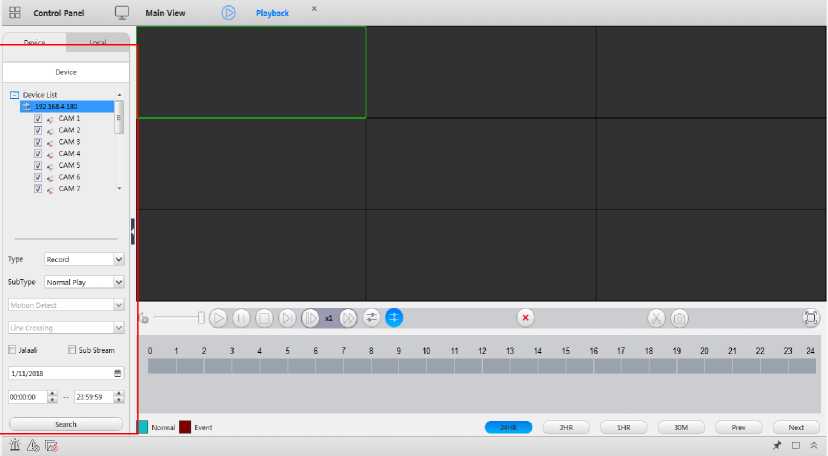This screenshot has width=828, height=456.
Task: Open the Type dropdown showing Record
Action: tap(119, 259)
